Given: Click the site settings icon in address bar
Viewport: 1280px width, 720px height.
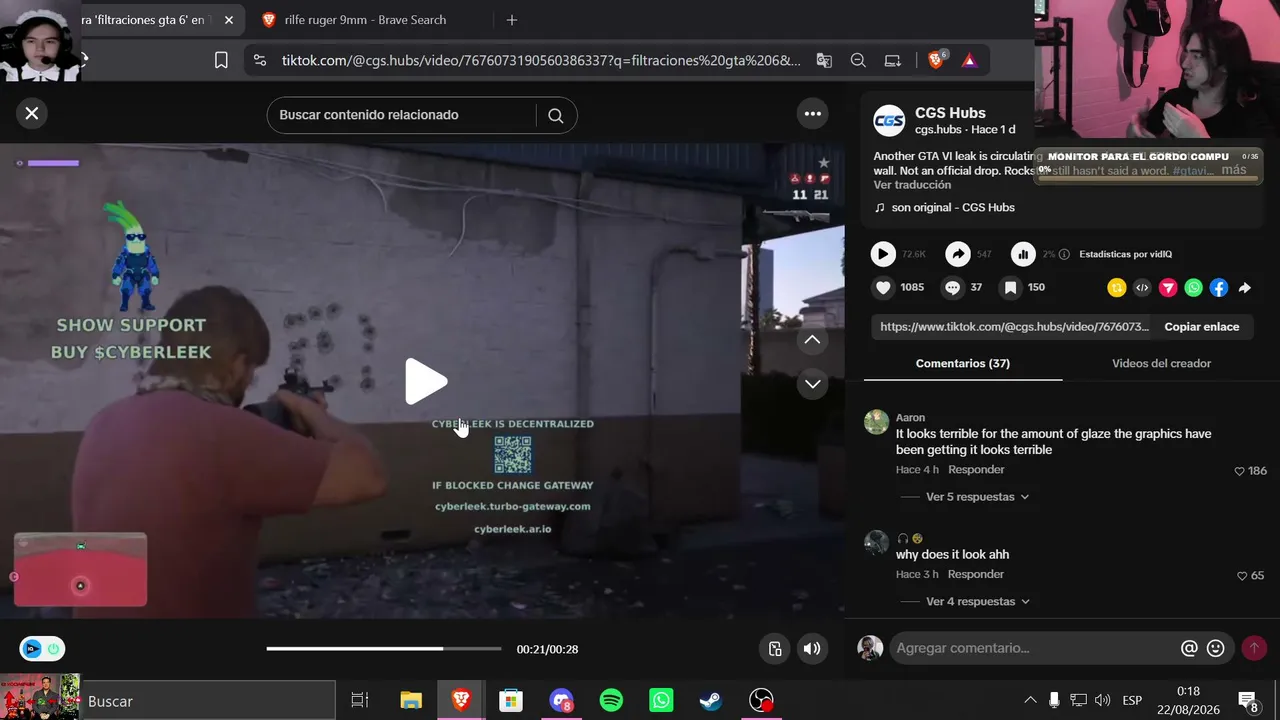Looking at the screenshot, I should [260, 60].
